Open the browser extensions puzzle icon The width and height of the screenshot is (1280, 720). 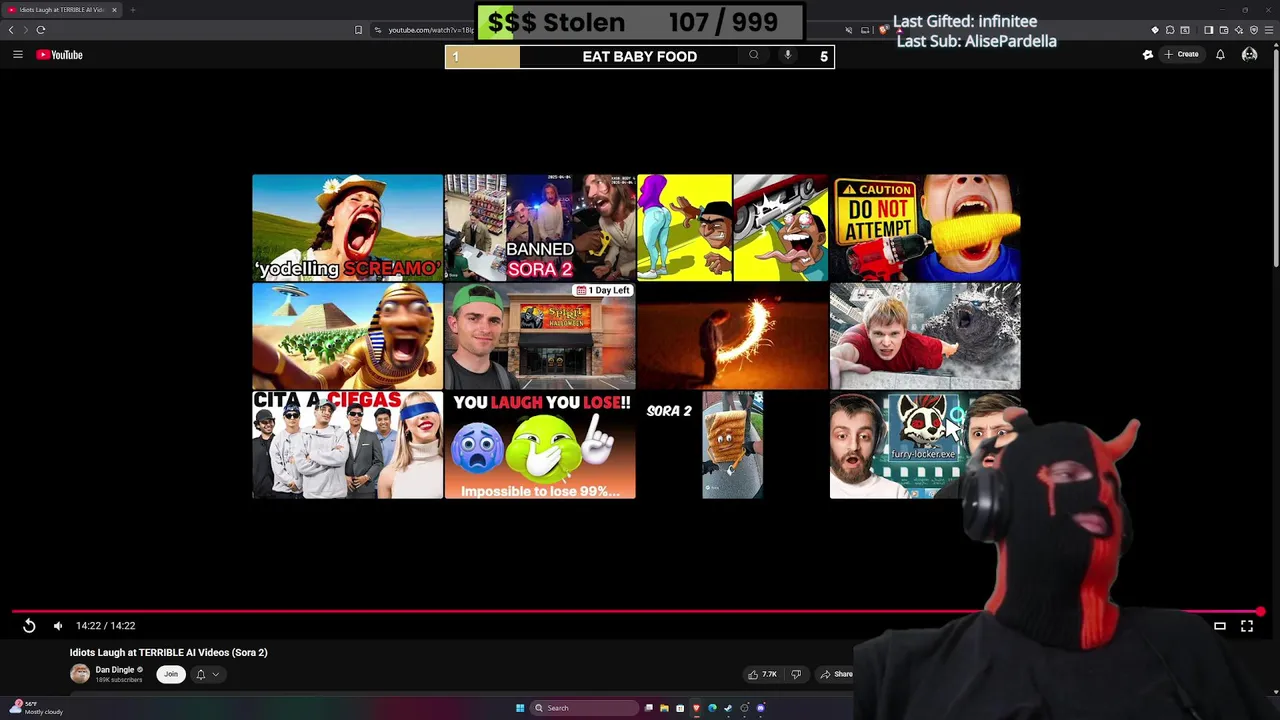1170,30
